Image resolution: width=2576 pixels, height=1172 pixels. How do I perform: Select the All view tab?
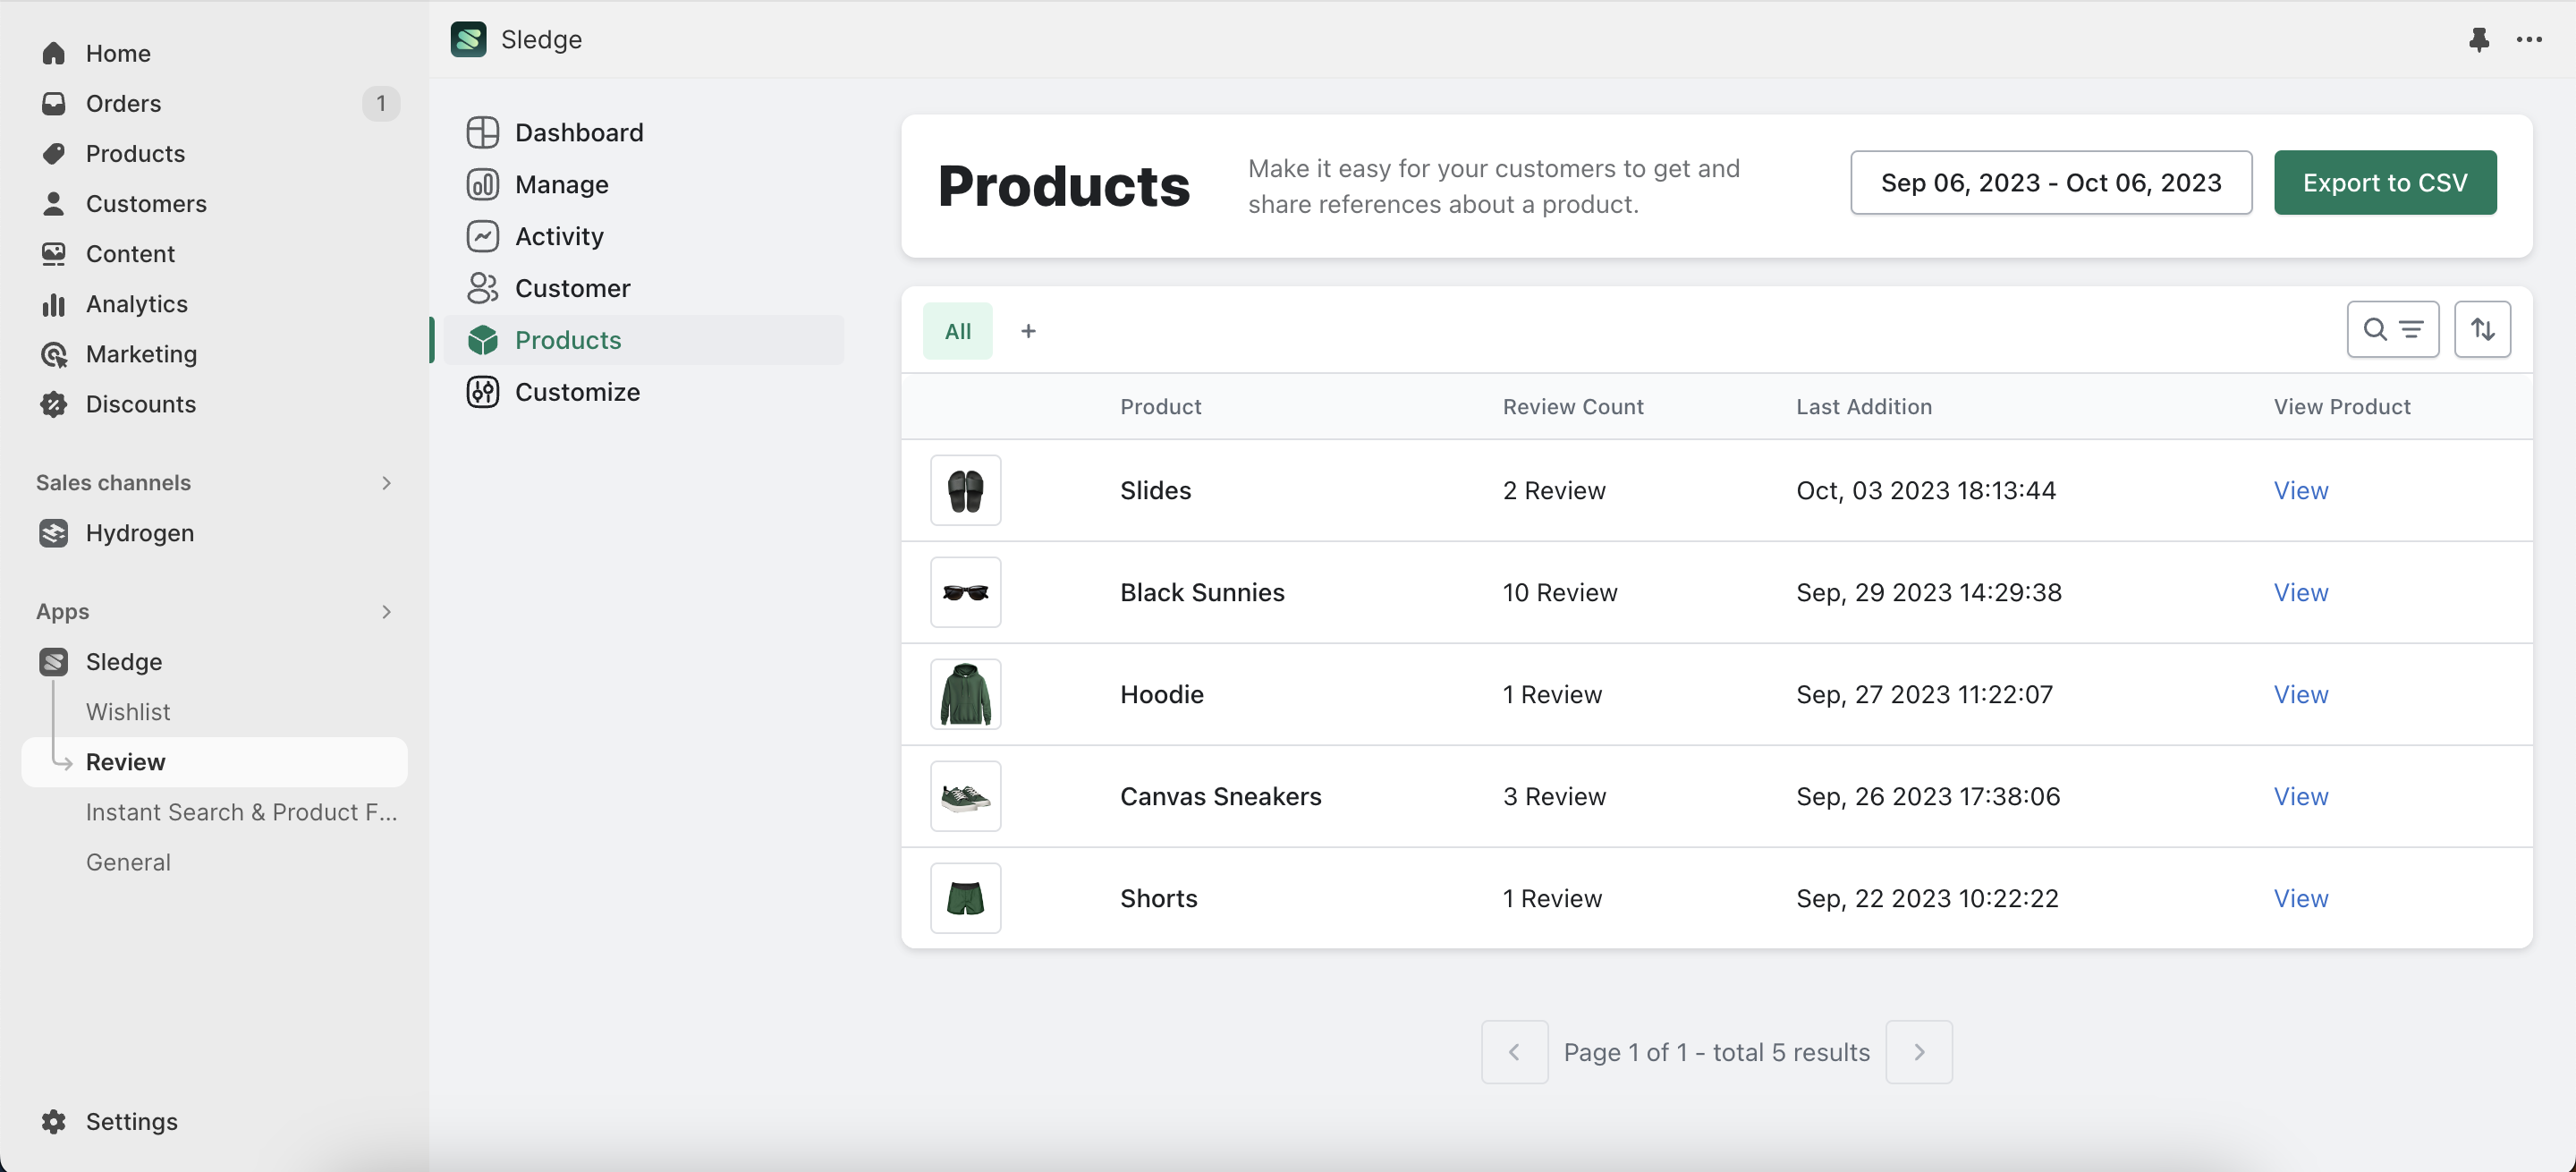[x=957, y=331]
